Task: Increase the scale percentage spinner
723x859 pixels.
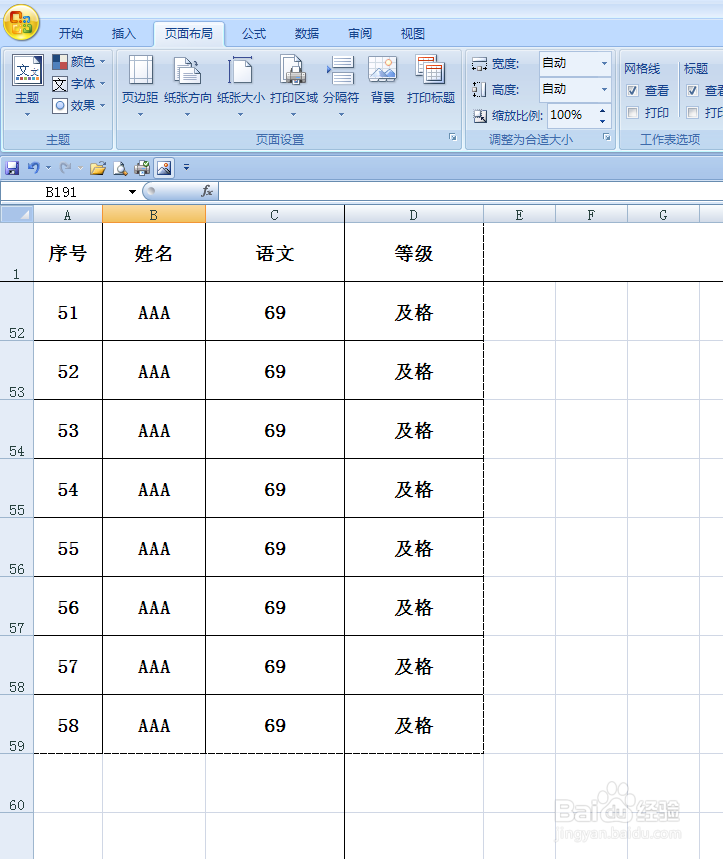Action: pos(602,110)
